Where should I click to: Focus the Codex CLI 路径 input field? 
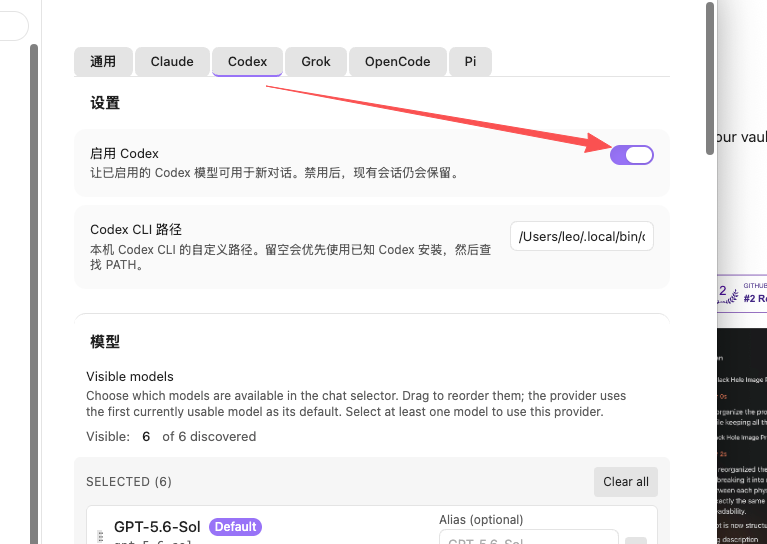[582, 236]
